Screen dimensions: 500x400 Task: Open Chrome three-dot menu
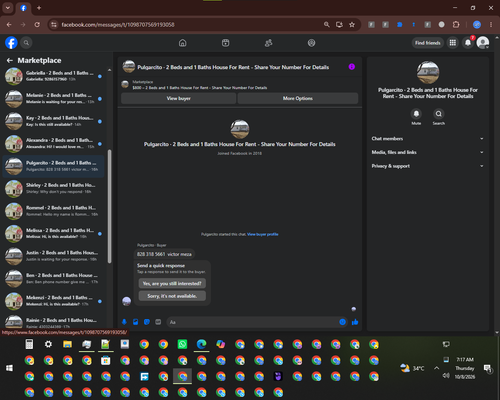click(491, 25)
